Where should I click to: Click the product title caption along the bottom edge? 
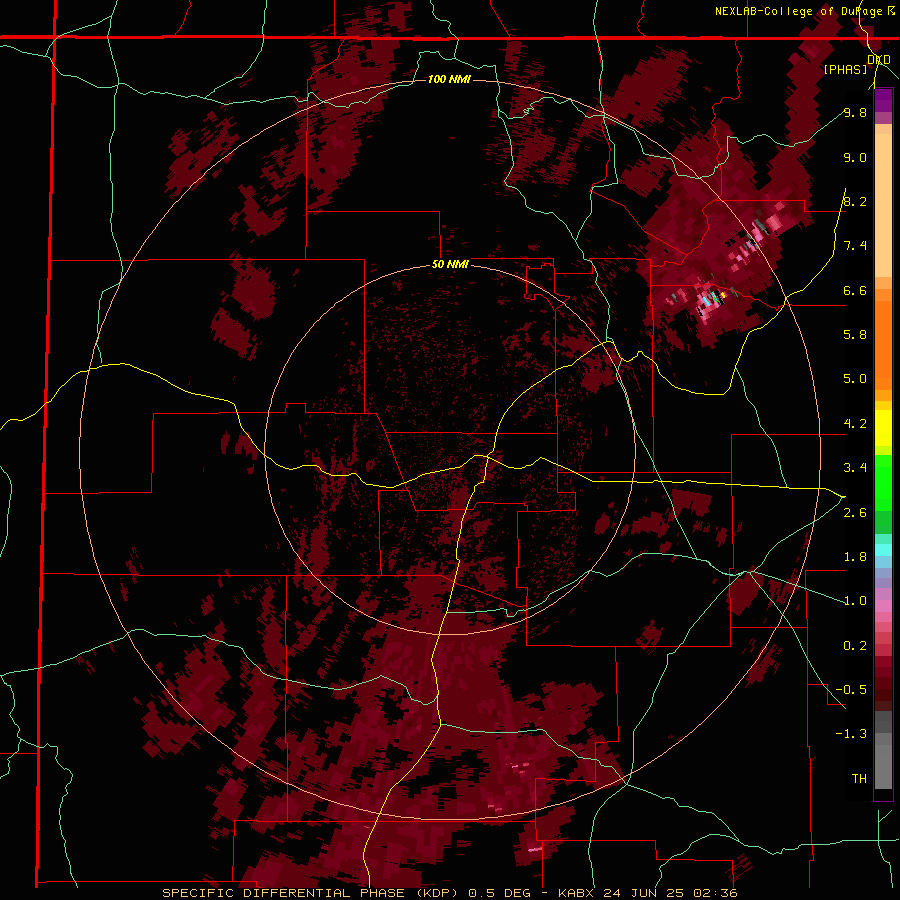point(449,893)
